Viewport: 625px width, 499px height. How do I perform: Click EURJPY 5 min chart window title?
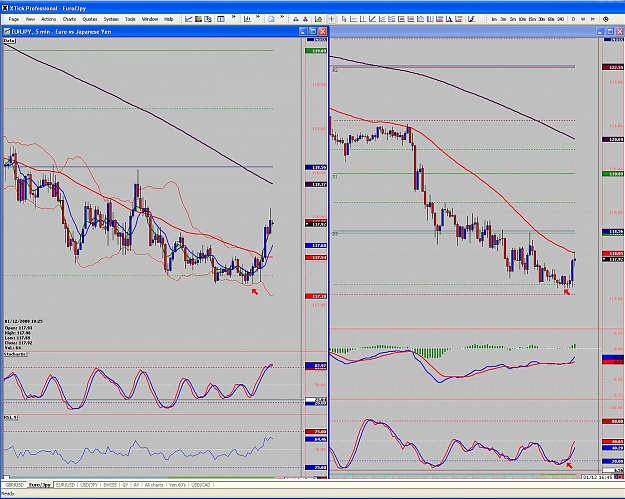[61, 31]
